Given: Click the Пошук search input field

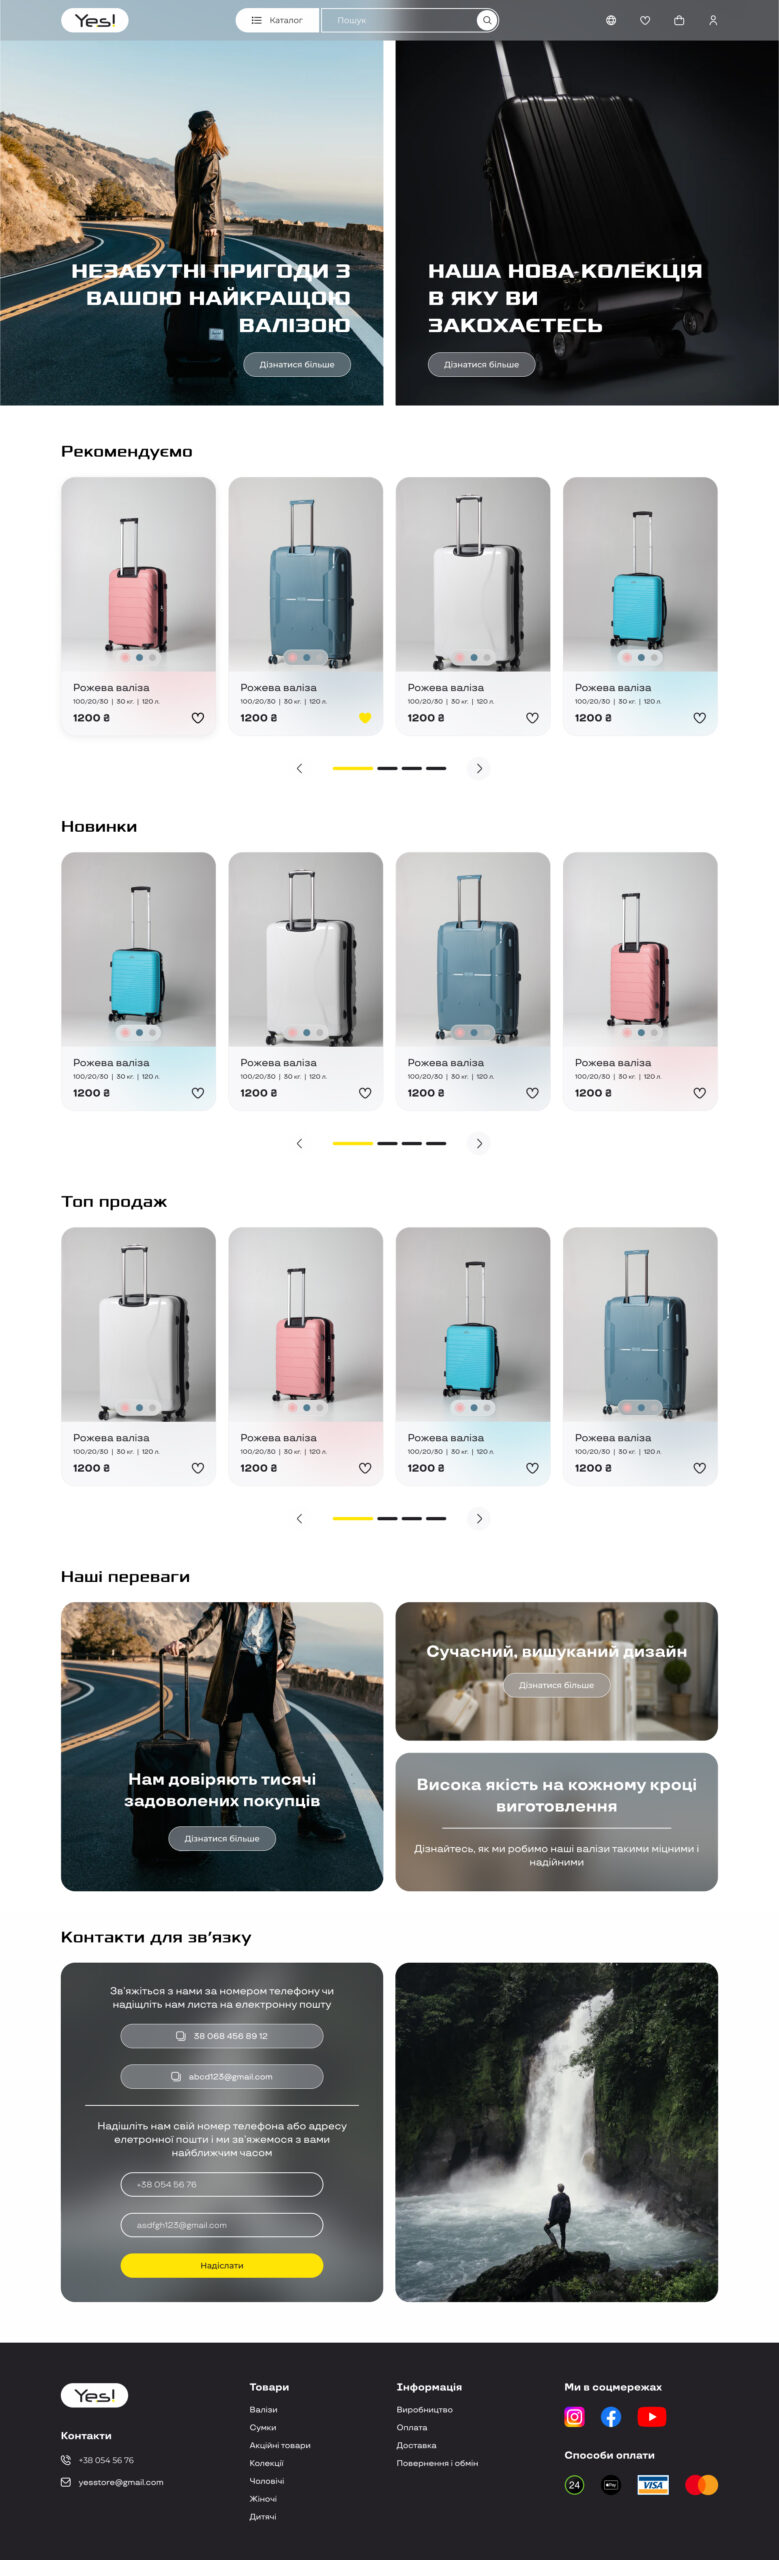Looking at the screenshot, I should tap(400, 20).
